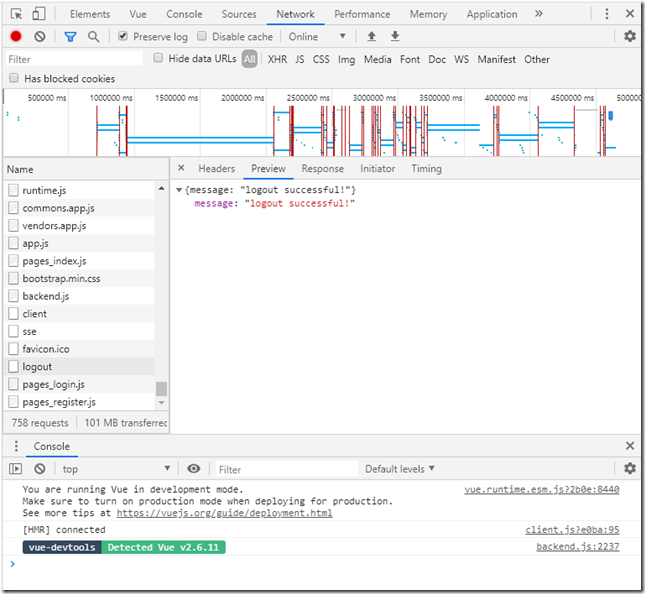Show the Response tab of request

(322, 168)
